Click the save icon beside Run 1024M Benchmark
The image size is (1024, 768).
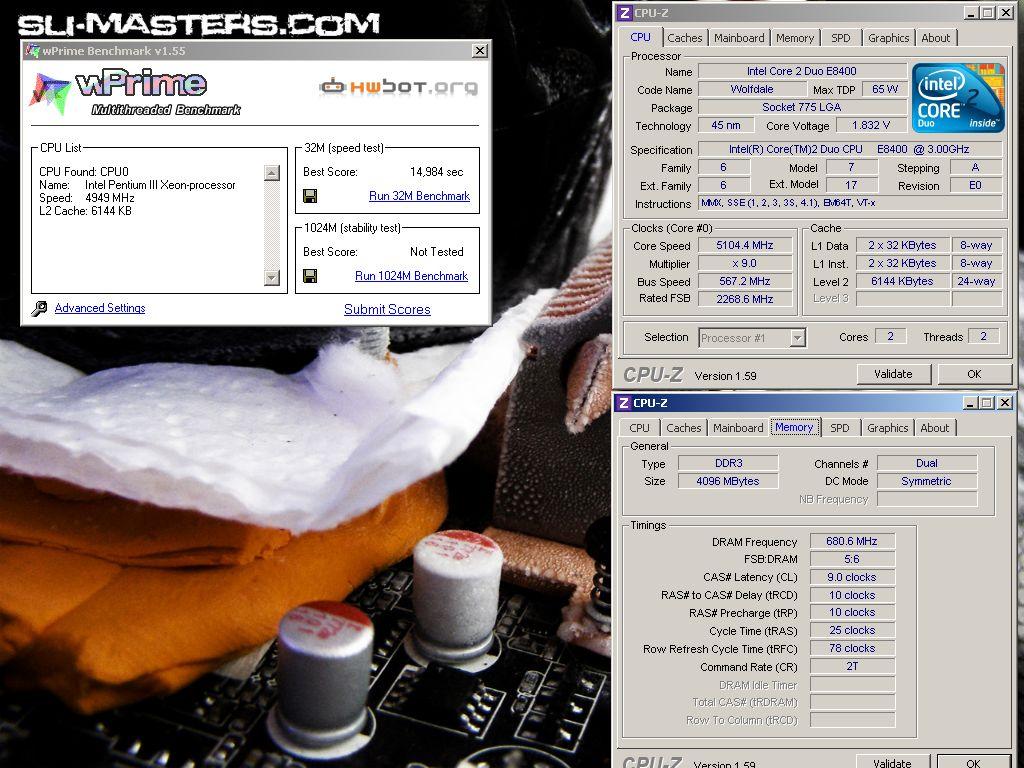pyautogui.click(x=310, y=276)
